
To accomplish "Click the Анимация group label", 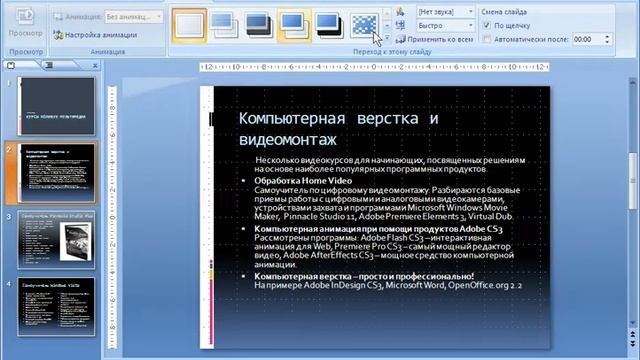I will point(108,52).
